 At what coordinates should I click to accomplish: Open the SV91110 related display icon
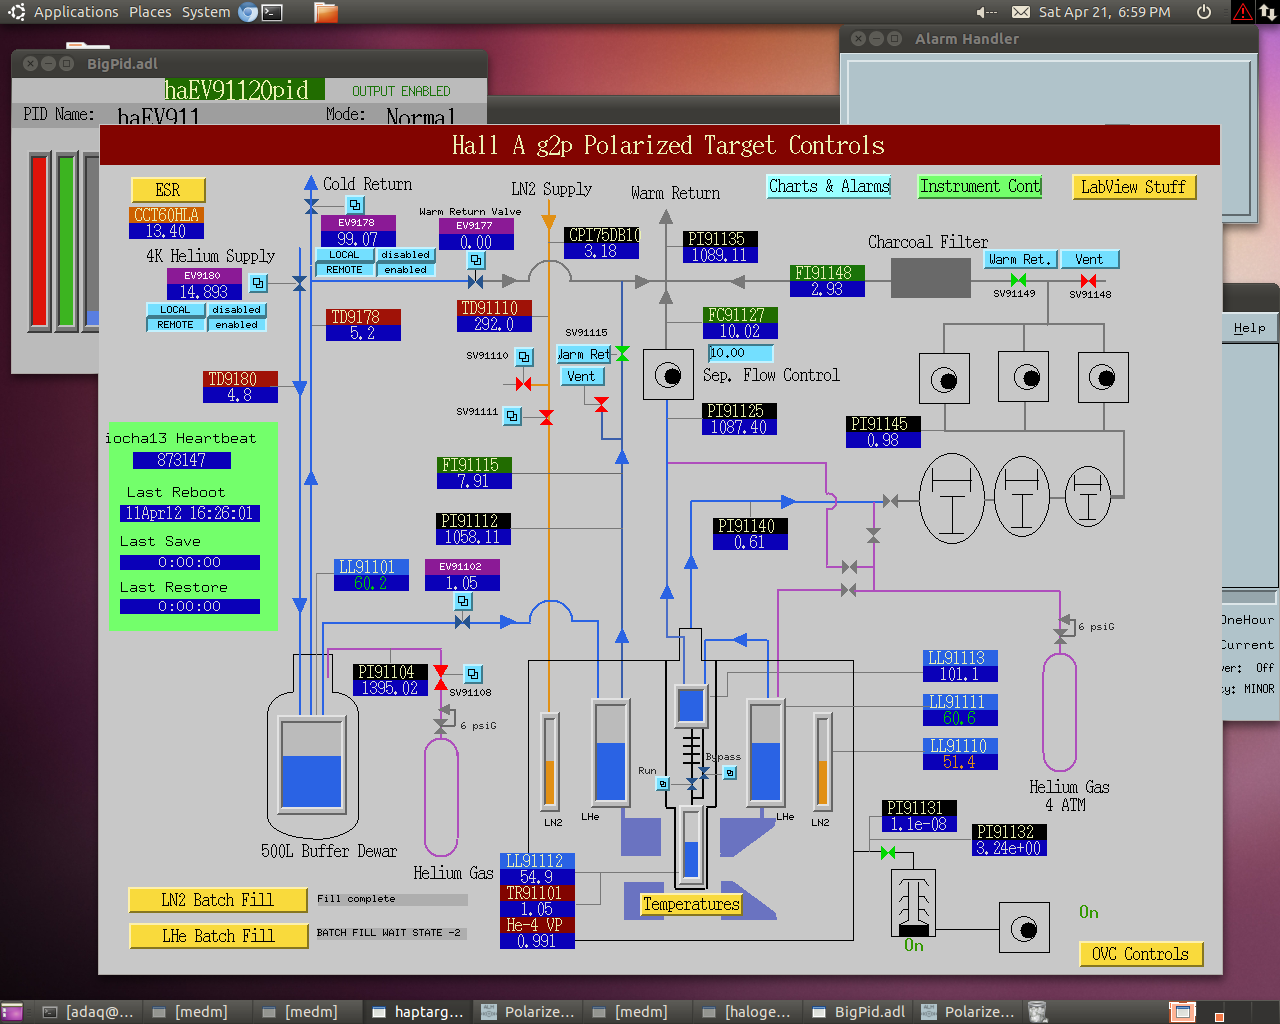coord(524,356)
